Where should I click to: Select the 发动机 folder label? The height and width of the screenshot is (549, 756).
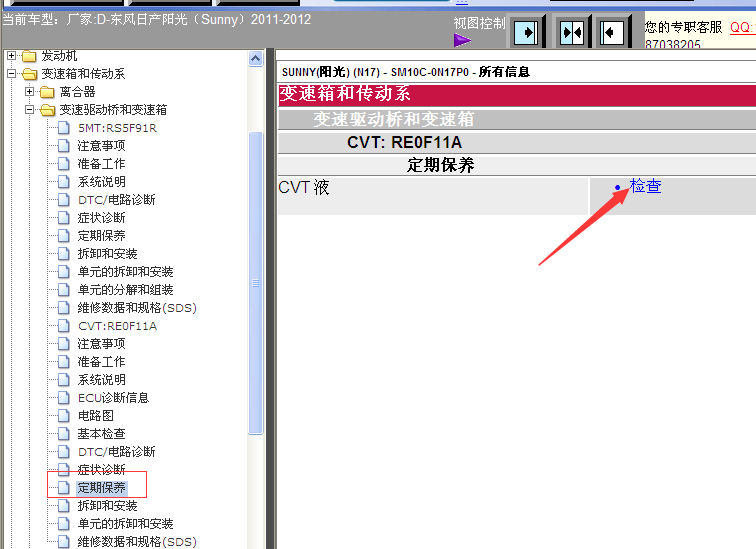(x=59, y=56)
